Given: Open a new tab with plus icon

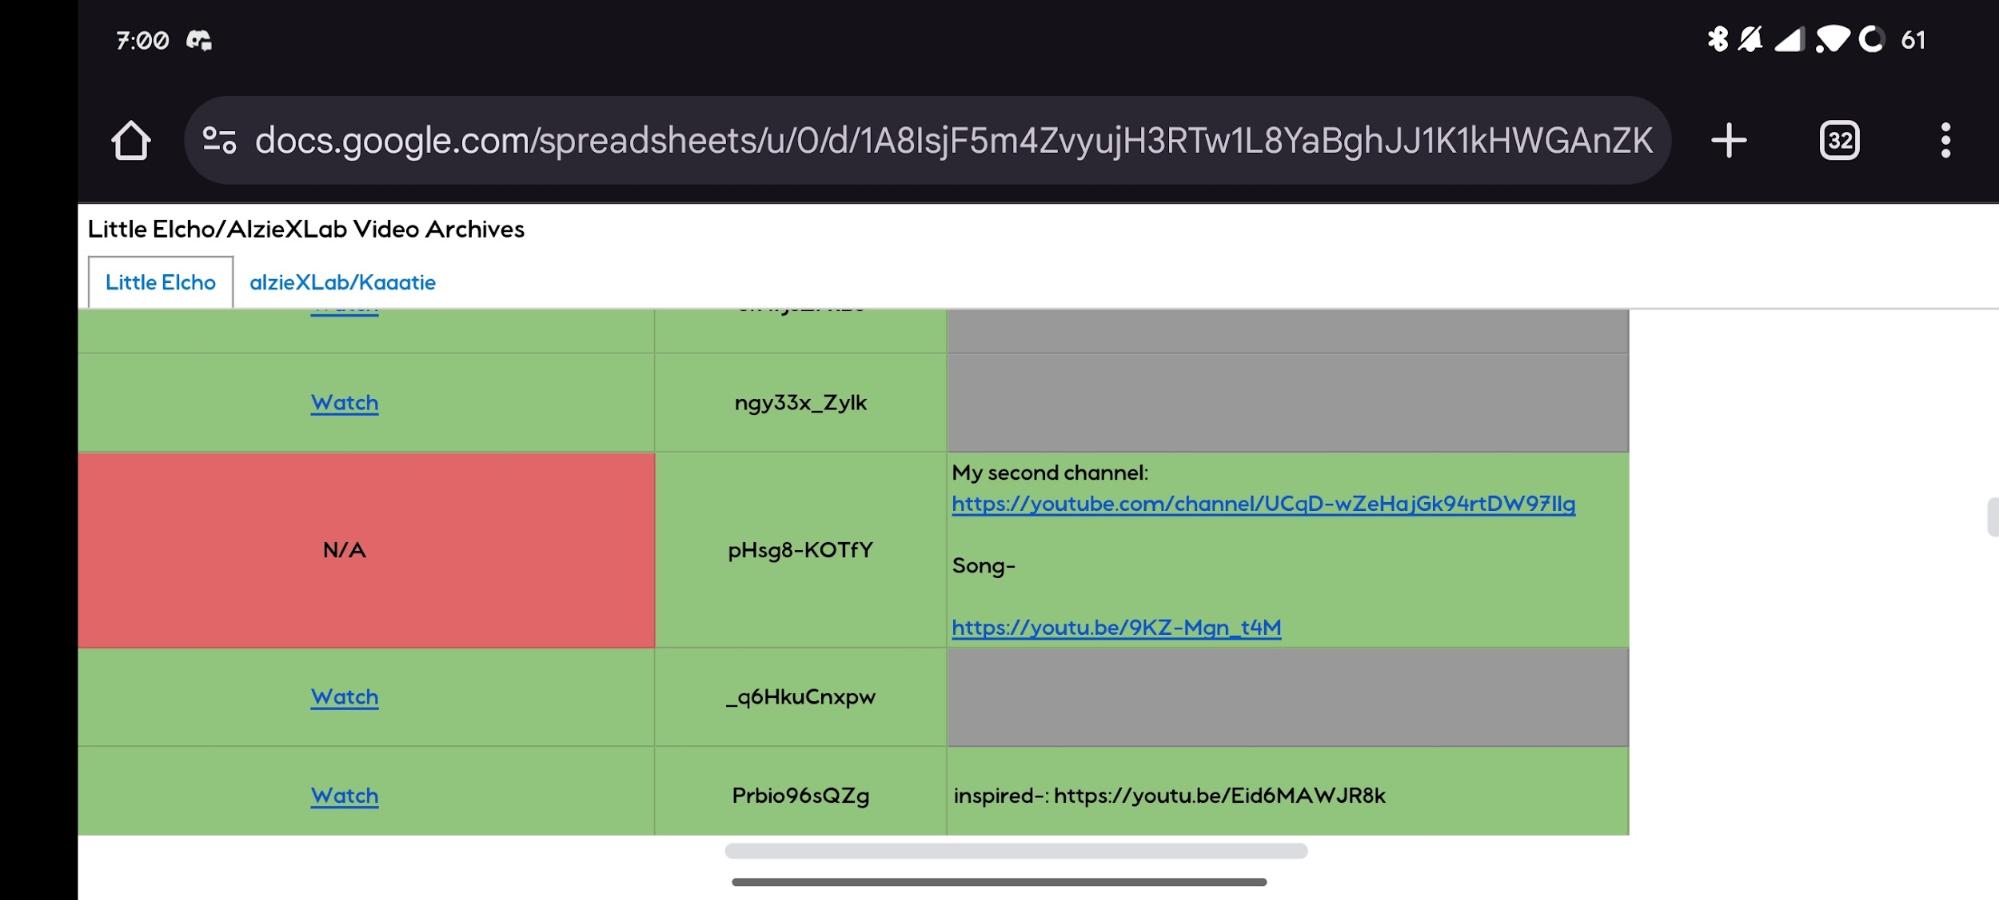Looking at the screenshot, I should [1729, 140].
